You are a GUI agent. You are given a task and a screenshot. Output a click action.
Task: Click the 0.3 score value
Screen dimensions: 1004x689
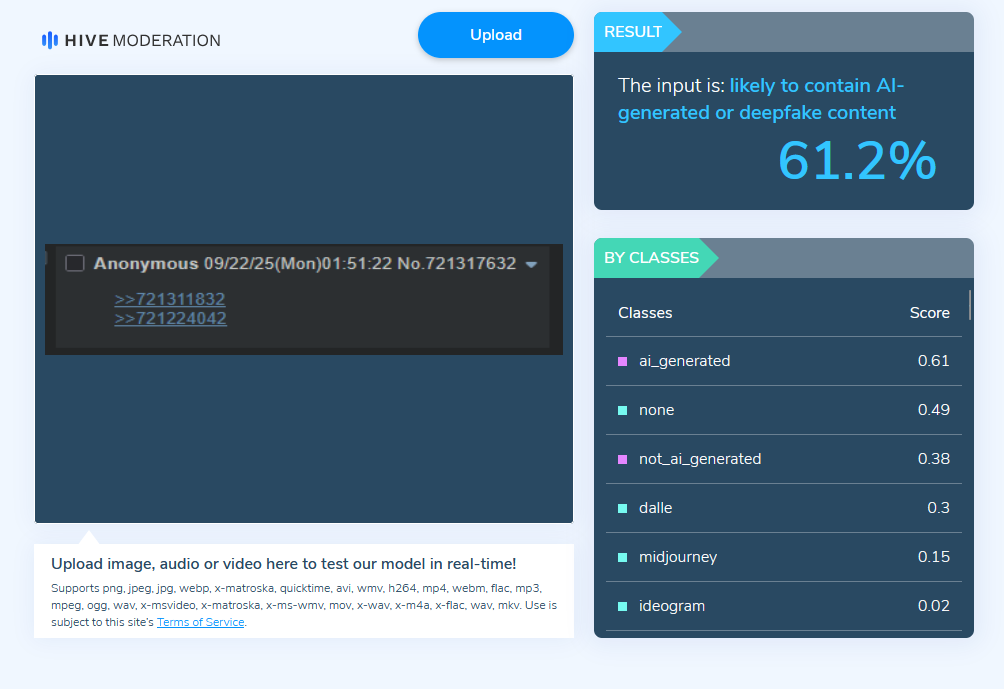click(939, 508)
